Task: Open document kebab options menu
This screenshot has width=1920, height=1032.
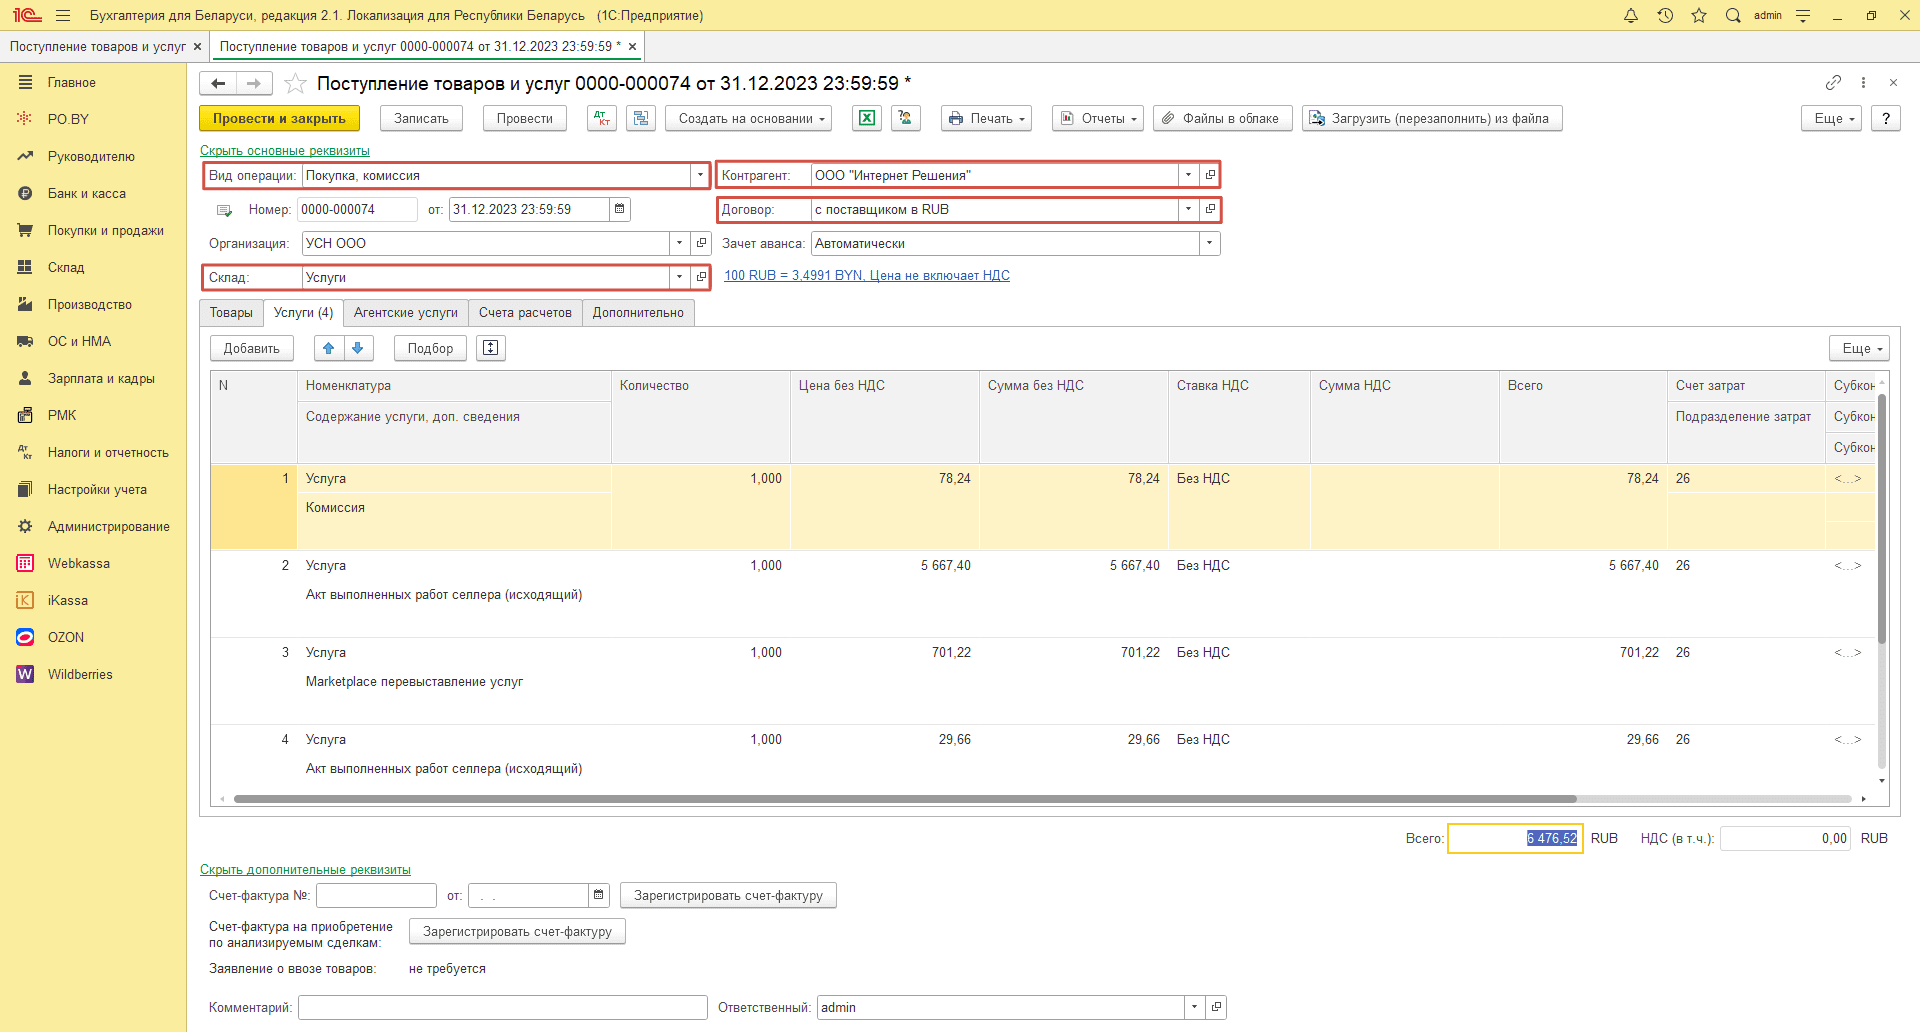Action: point(1863,83)
